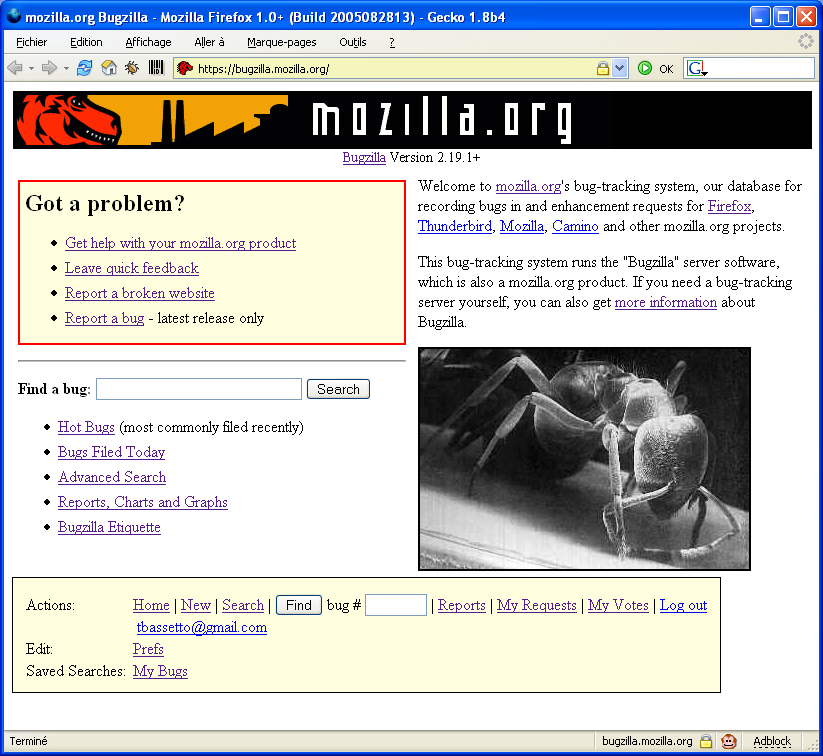Open Get help with your mozilla.org product
823x756 pixels.
[181, 243]
